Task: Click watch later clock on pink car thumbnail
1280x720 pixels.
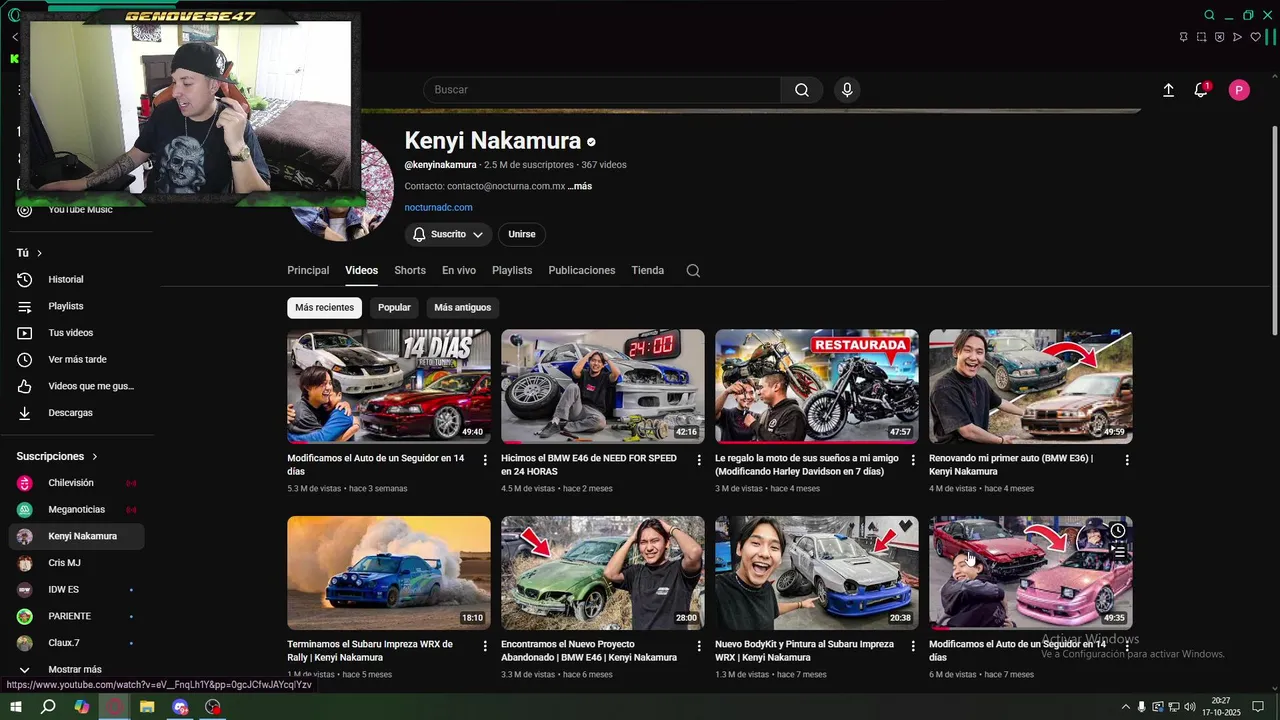Action: point(1118,531)
